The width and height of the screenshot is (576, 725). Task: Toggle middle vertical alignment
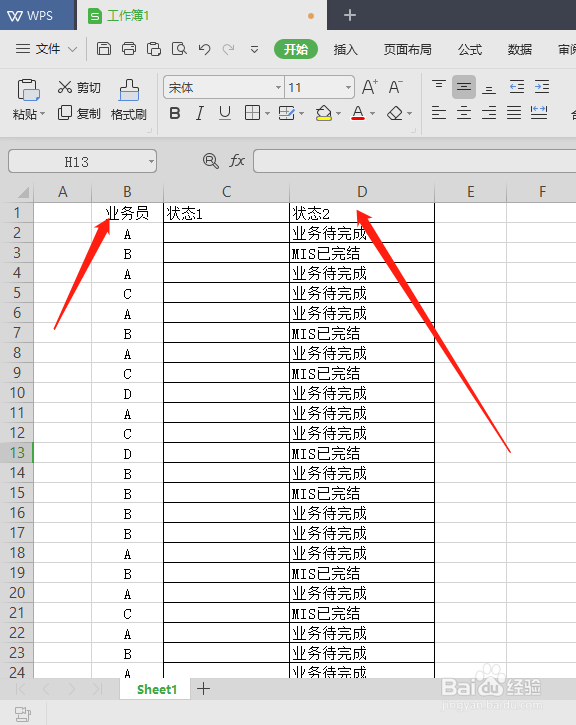464,86
